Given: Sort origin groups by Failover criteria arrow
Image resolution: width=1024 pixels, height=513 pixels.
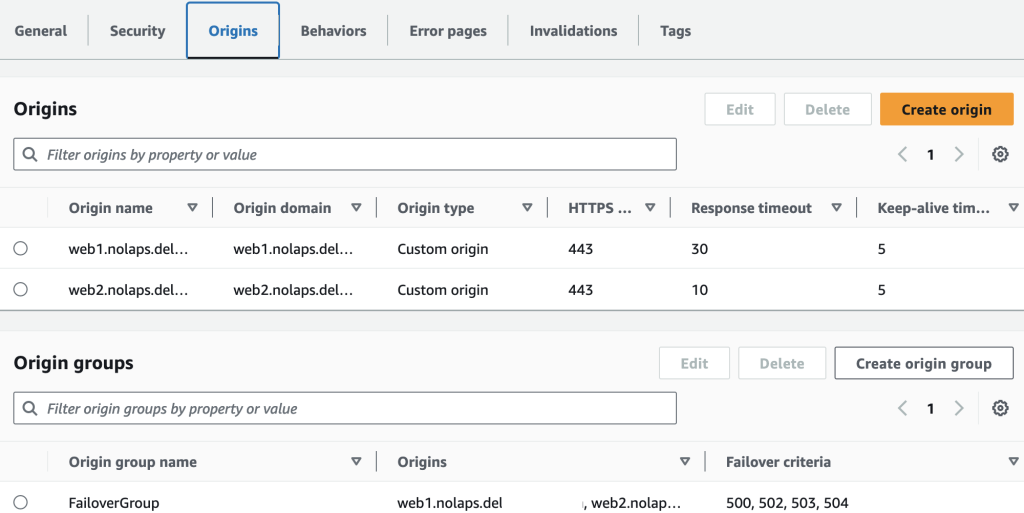Looking at the screenshot, I should (x=1012, y=462).
